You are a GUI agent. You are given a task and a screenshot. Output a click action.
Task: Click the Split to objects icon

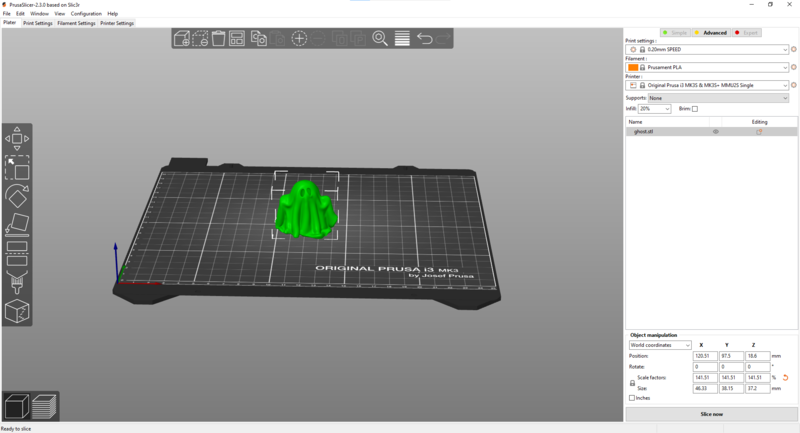click(x=339, y=39)
